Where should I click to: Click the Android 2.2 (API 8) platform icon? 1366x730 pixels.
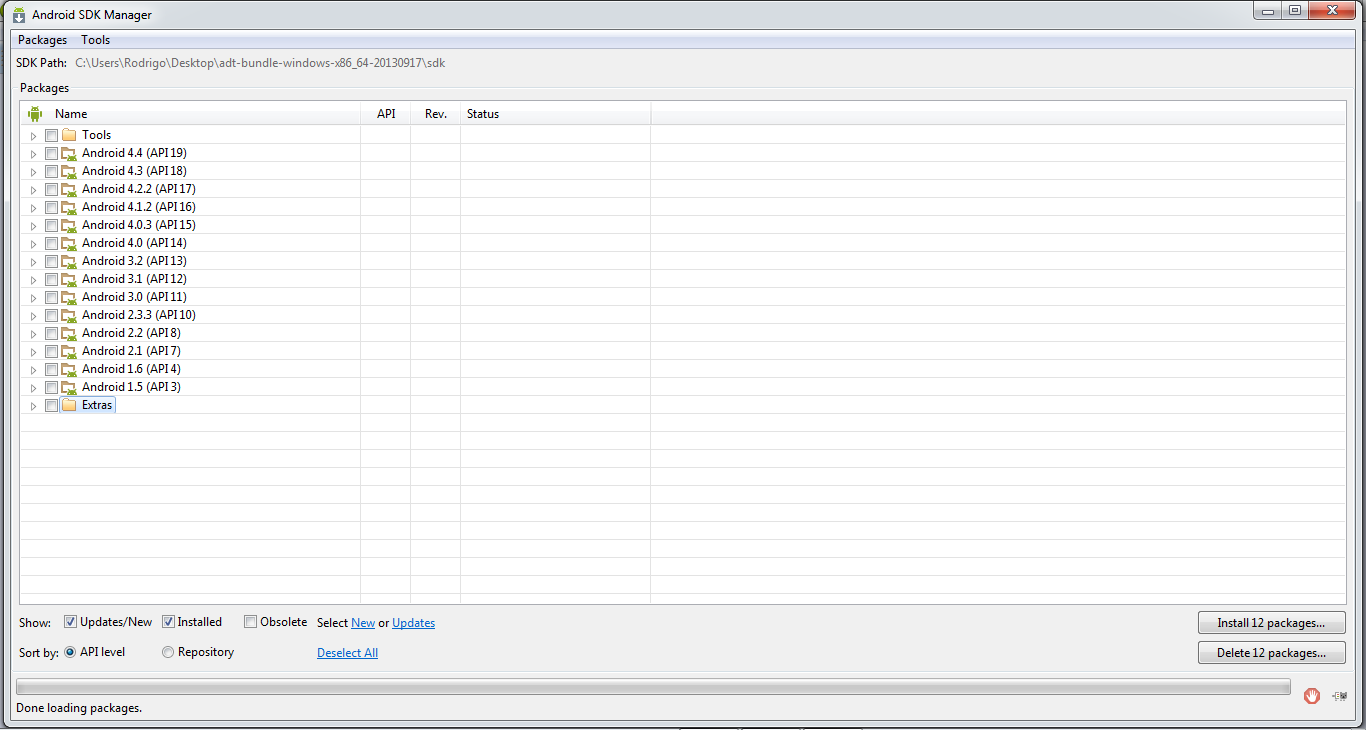click(69, 333)
